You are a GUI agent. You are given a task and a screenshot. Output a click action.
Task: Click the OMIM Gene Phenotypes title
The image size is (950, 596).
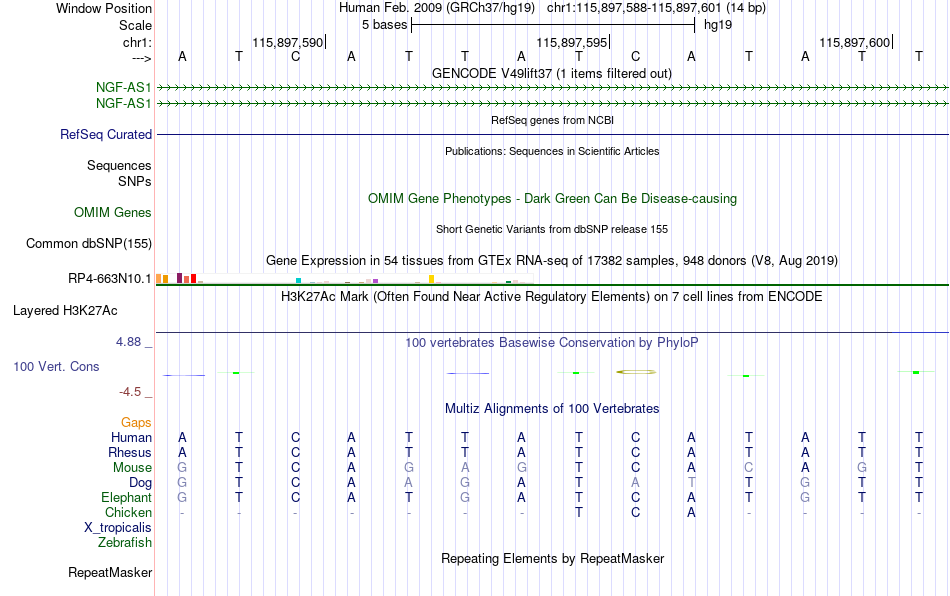pos(553,199)
